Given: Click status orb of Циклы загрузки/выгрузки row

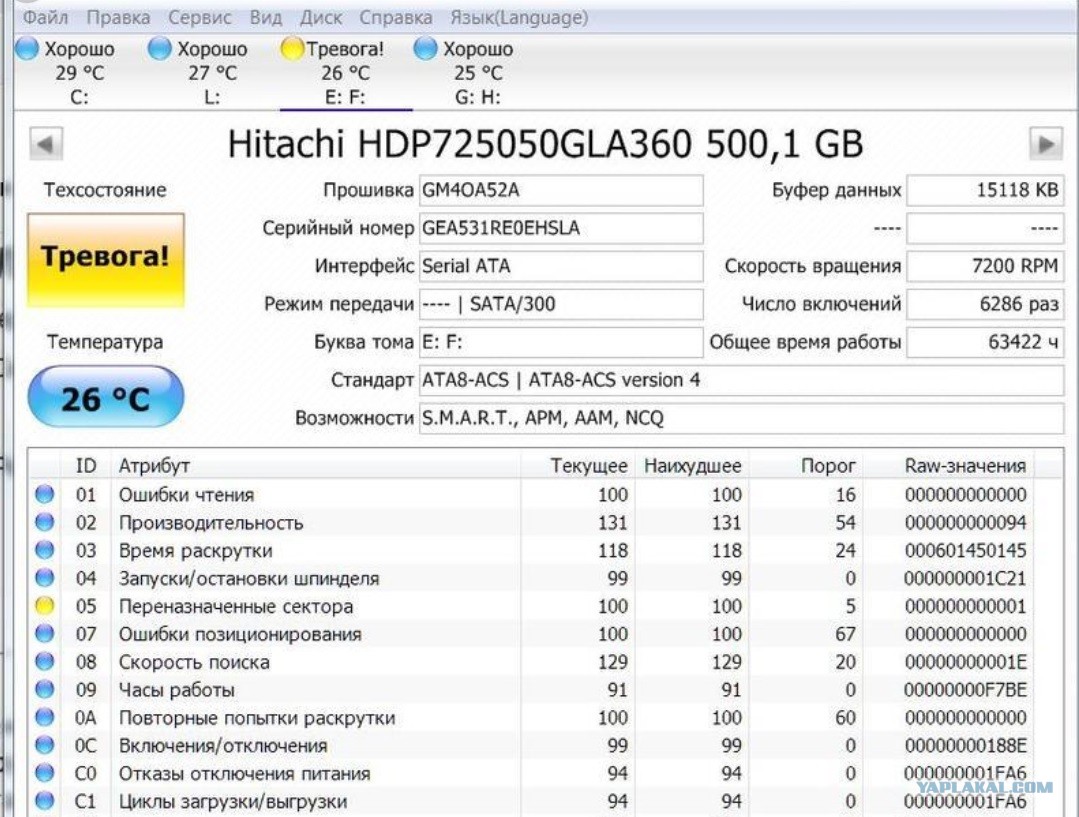Looking at the screenshot, I should tap(45, 800).
